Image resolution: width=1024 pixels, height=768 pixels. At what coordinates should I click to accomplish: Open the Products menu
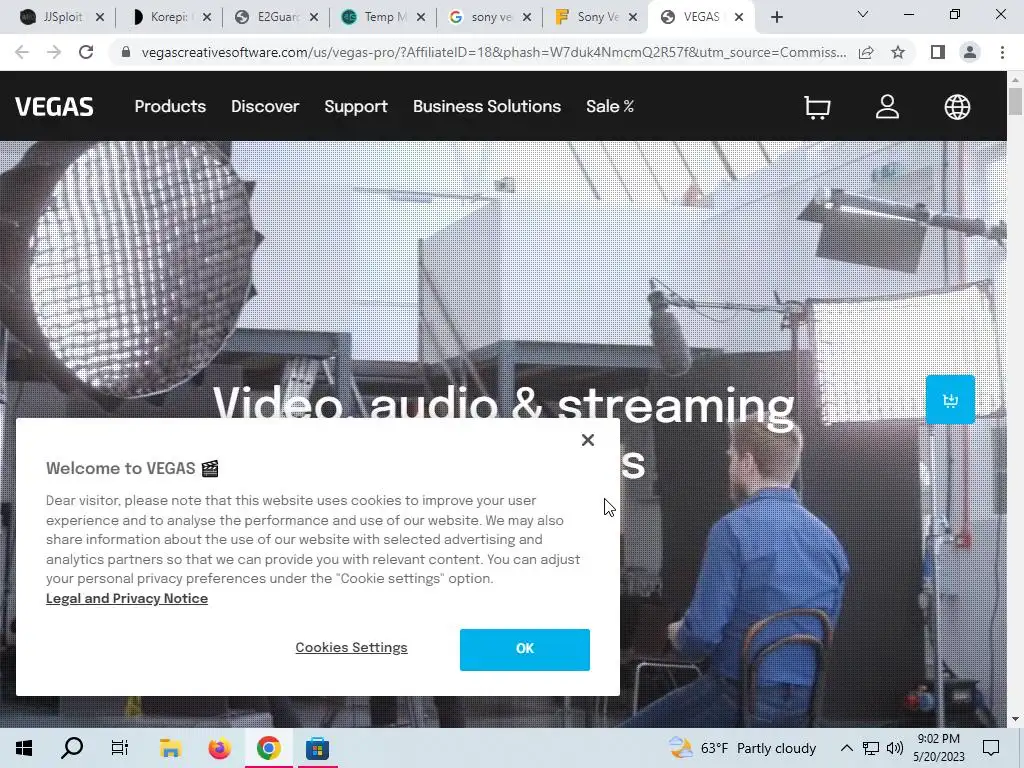(170, 106)
